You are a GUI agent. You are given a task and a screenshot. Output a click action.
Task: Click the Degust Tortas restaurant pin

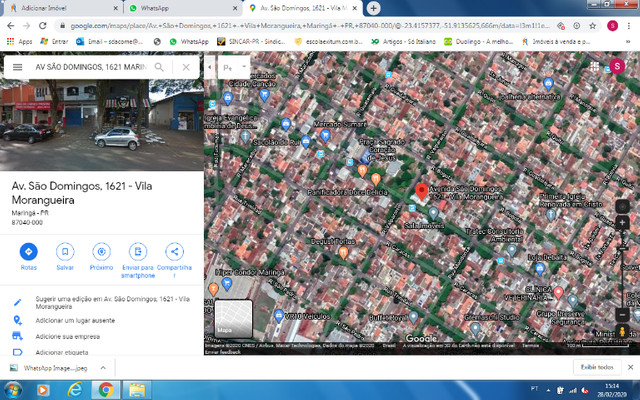(x=343, y=253)
